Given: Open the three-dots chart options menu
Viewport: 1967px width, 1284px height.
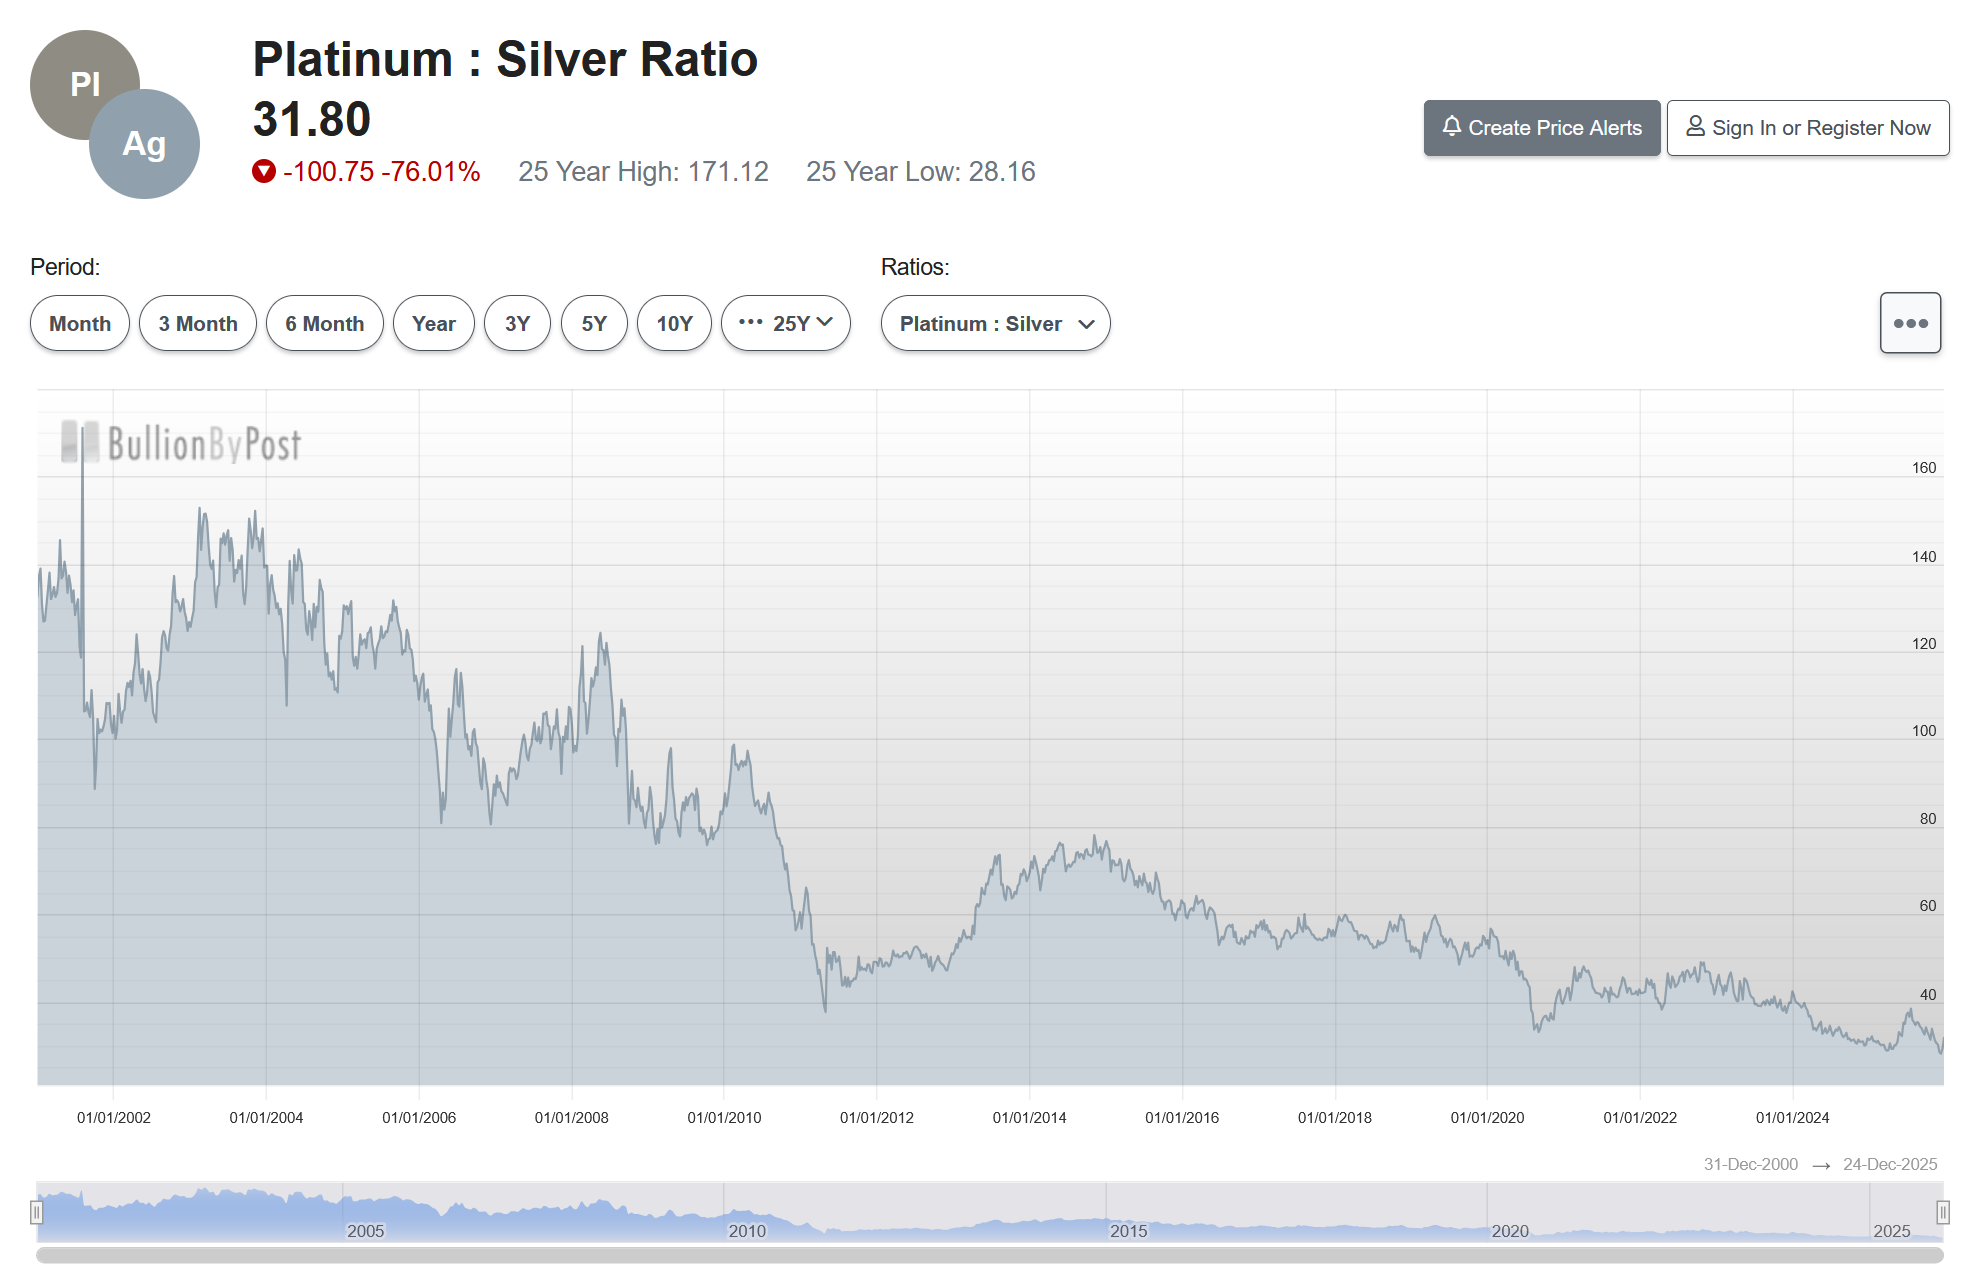Looking at the screenshot, I should [1909, 323].
